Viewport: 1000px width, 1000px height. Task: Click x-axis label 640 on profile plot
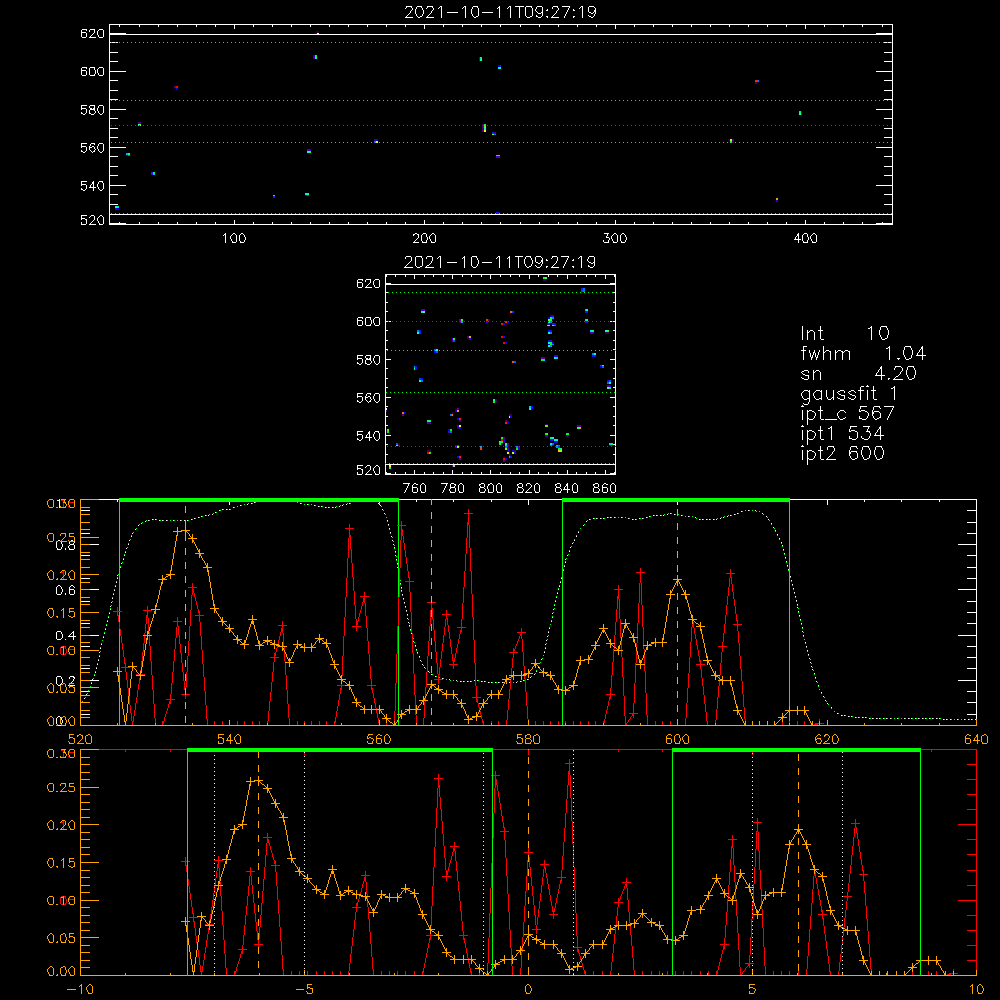(976, 739)
